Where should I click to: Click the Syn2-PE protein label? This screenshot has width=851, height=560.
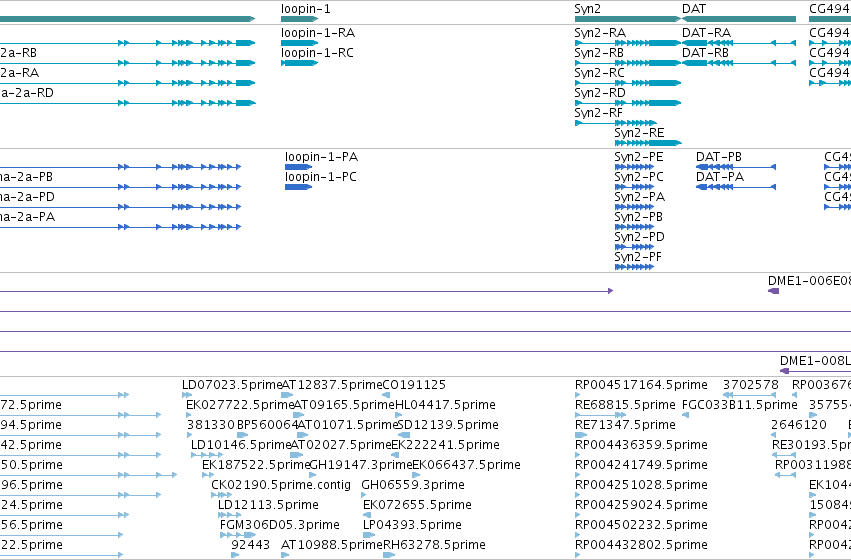(639, 157)
